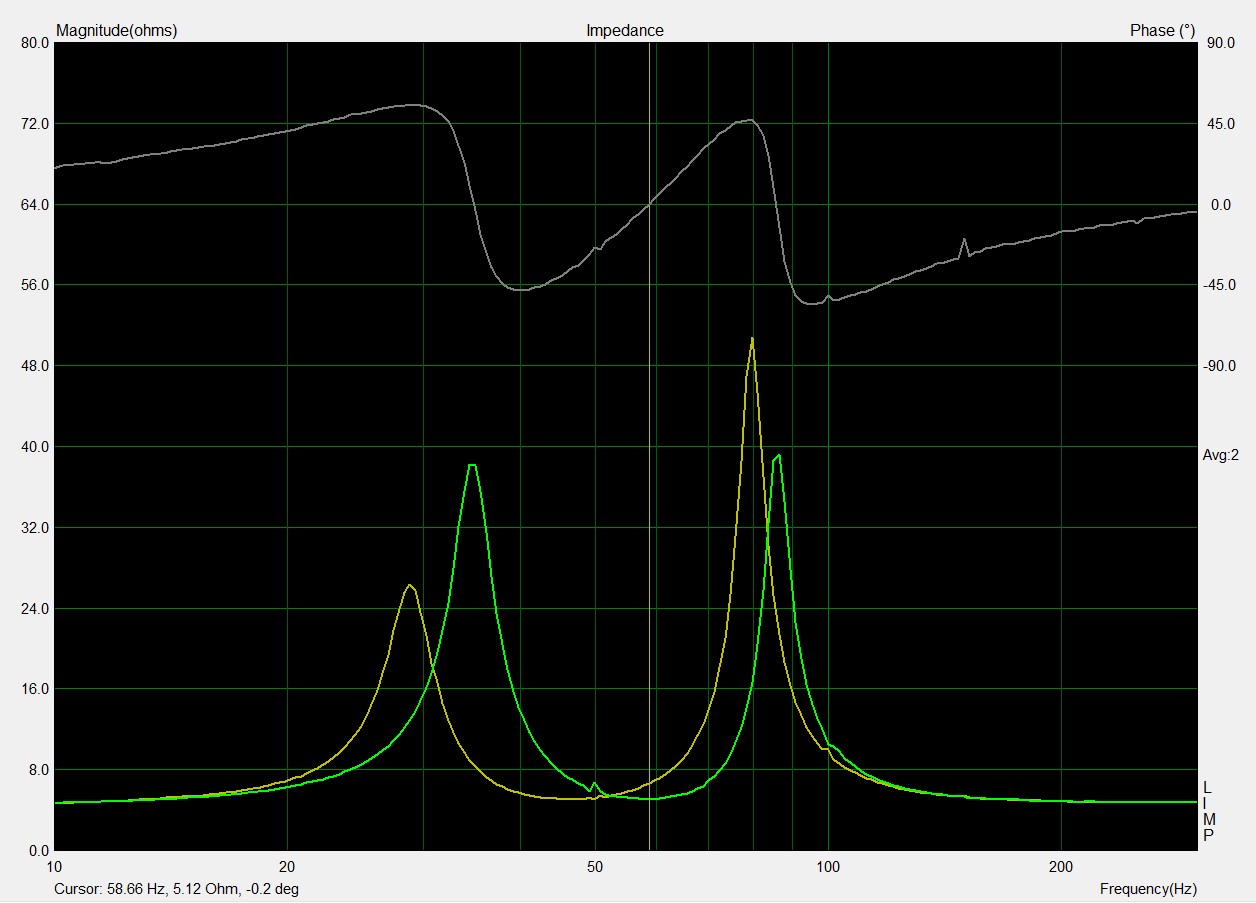Viewport: 1256px width, 904px height.
Task: Click the 'Impedance' graph title
Action: pos(625,31)
